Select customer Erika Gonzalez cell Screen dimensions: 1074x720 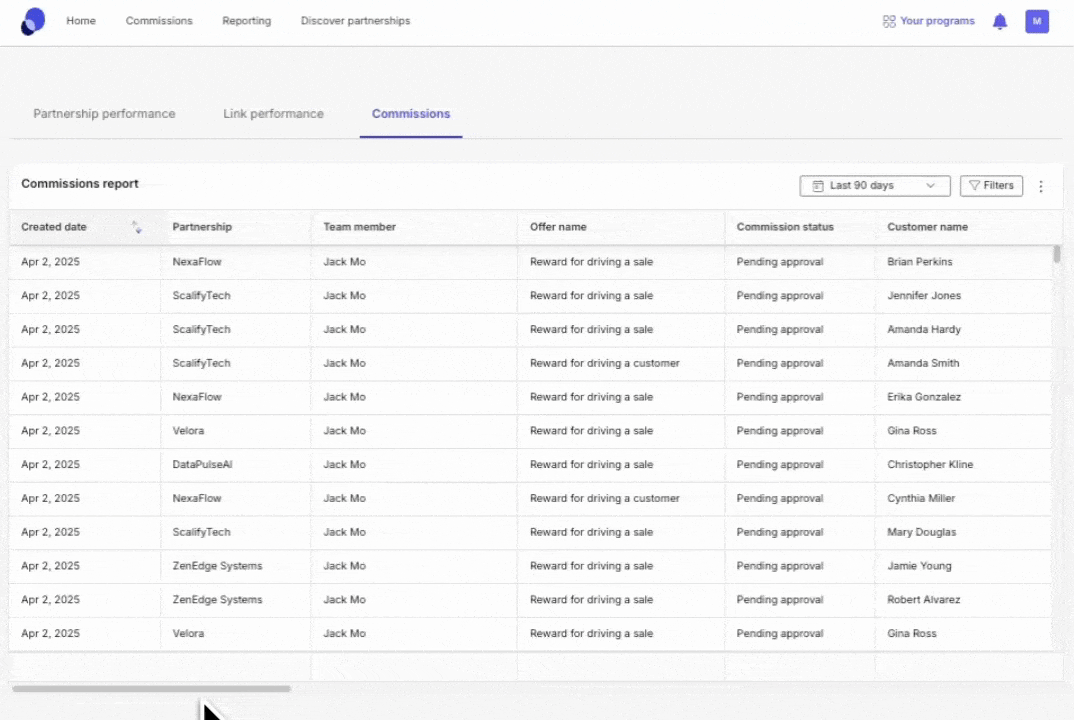tap(924, 397)
